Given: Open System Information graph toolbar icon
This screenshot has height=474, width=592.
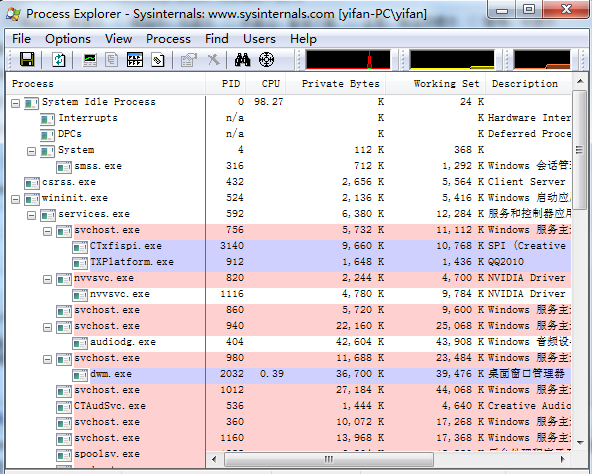Looking at the screenshot, I should click(90, 60).
